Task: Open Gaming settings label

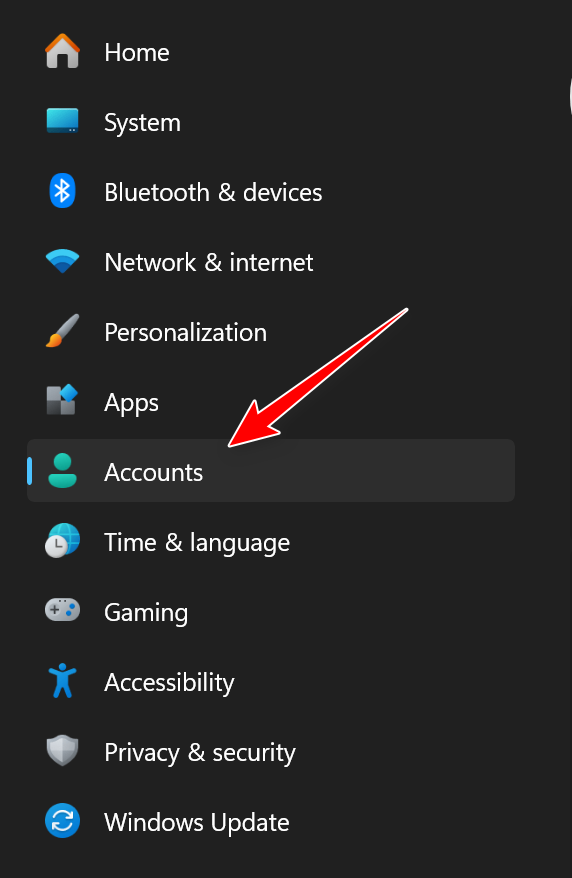Action: point(146,613)
